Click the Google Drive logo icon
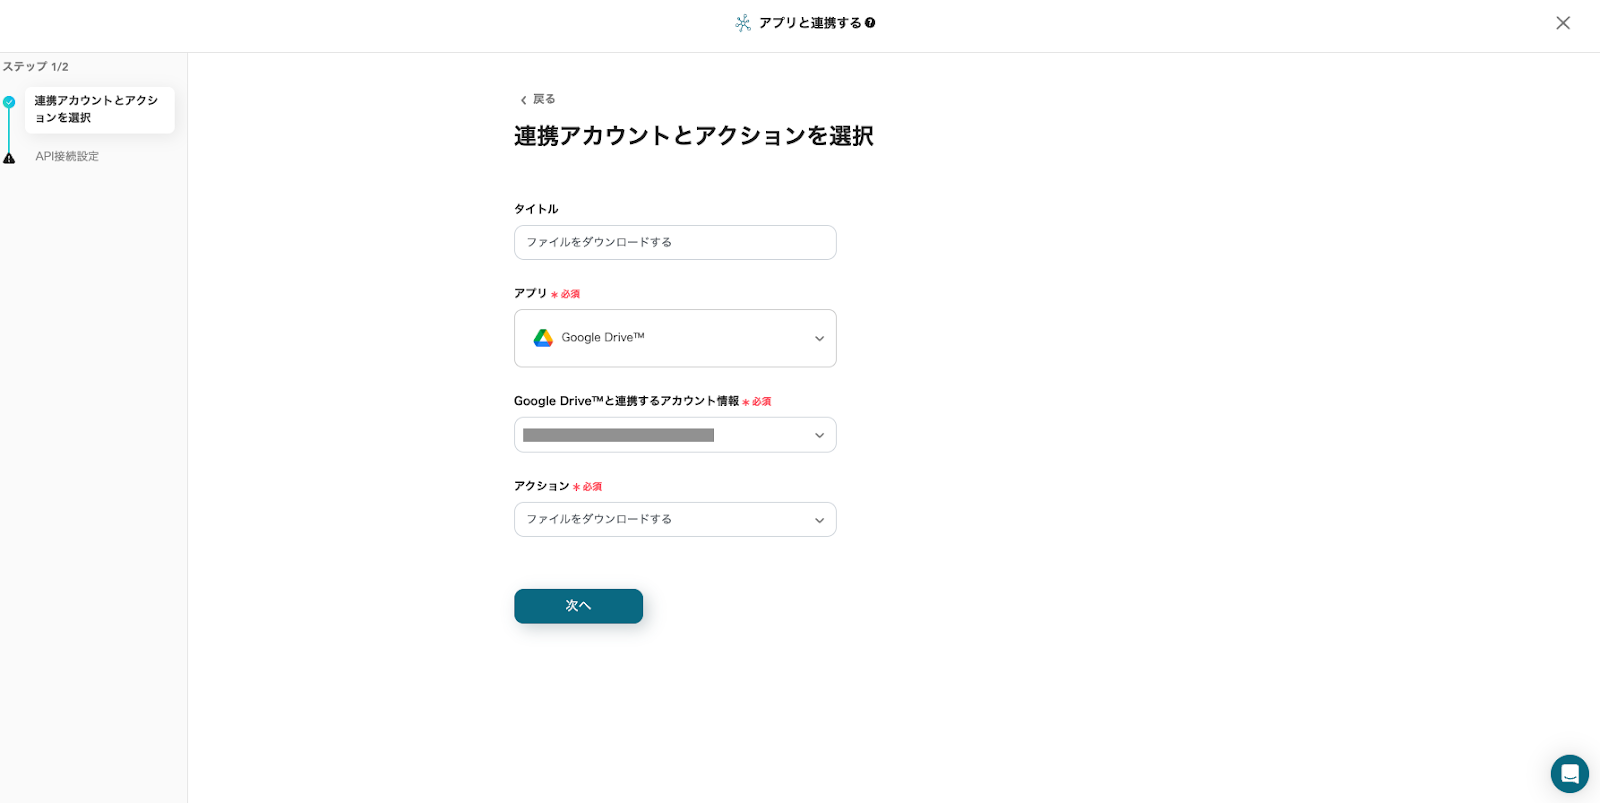The width and height of the screenshot is (1600, 803). 543,338
